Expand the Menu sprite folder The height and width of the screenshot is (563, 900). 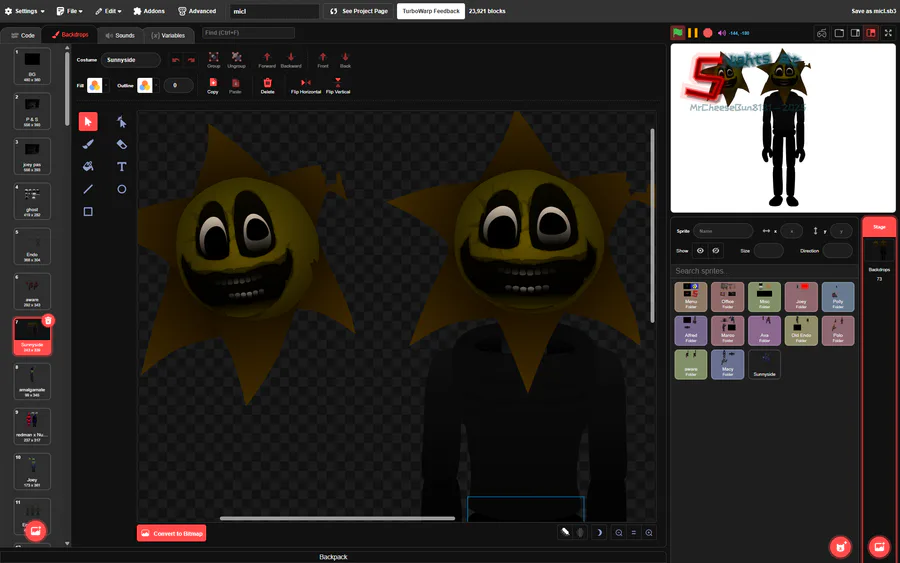(690, 297)
